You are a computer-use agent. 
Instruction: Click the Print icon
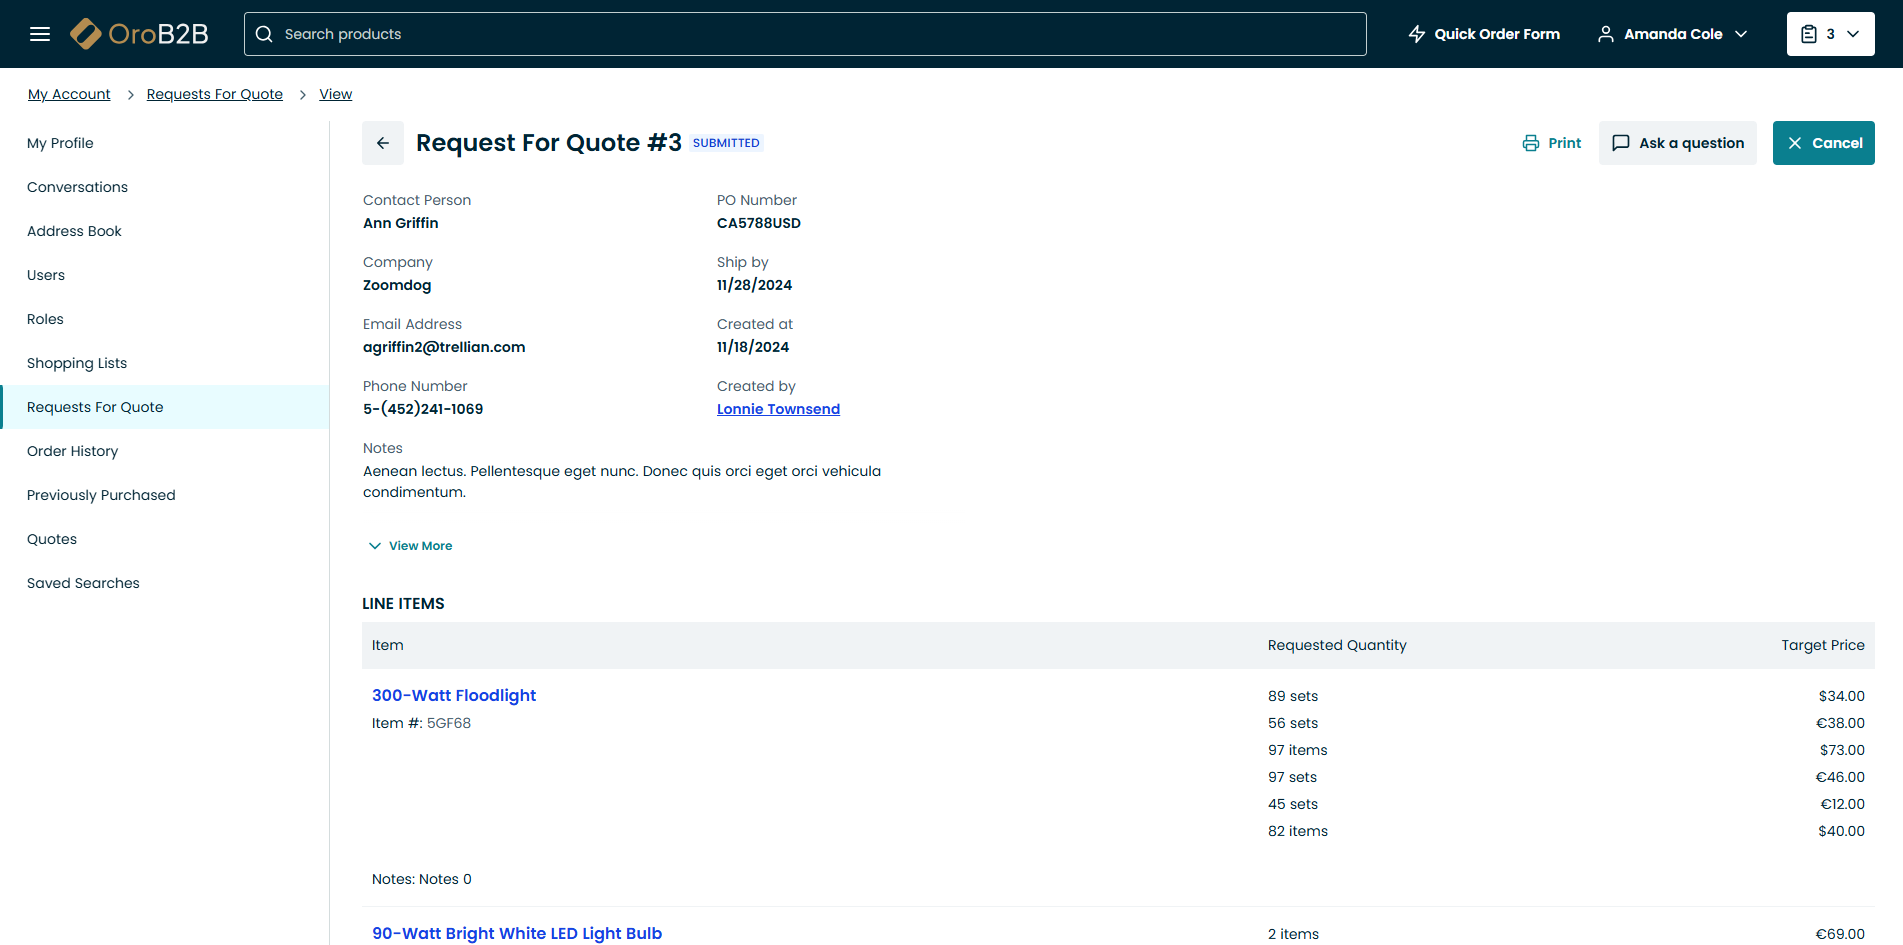pyautogui.click(x=1531, y=143)
